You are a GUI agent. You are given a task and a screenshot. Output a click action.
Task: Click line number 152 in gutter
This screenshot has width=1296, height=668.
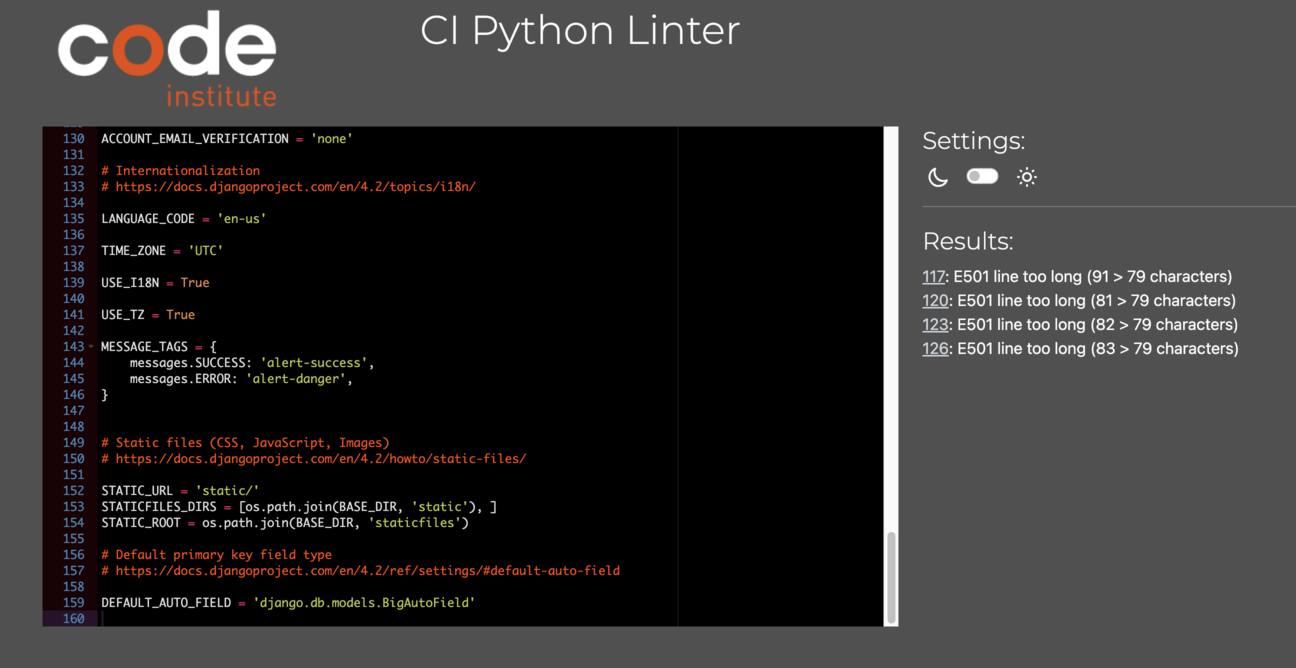[73, 491]
